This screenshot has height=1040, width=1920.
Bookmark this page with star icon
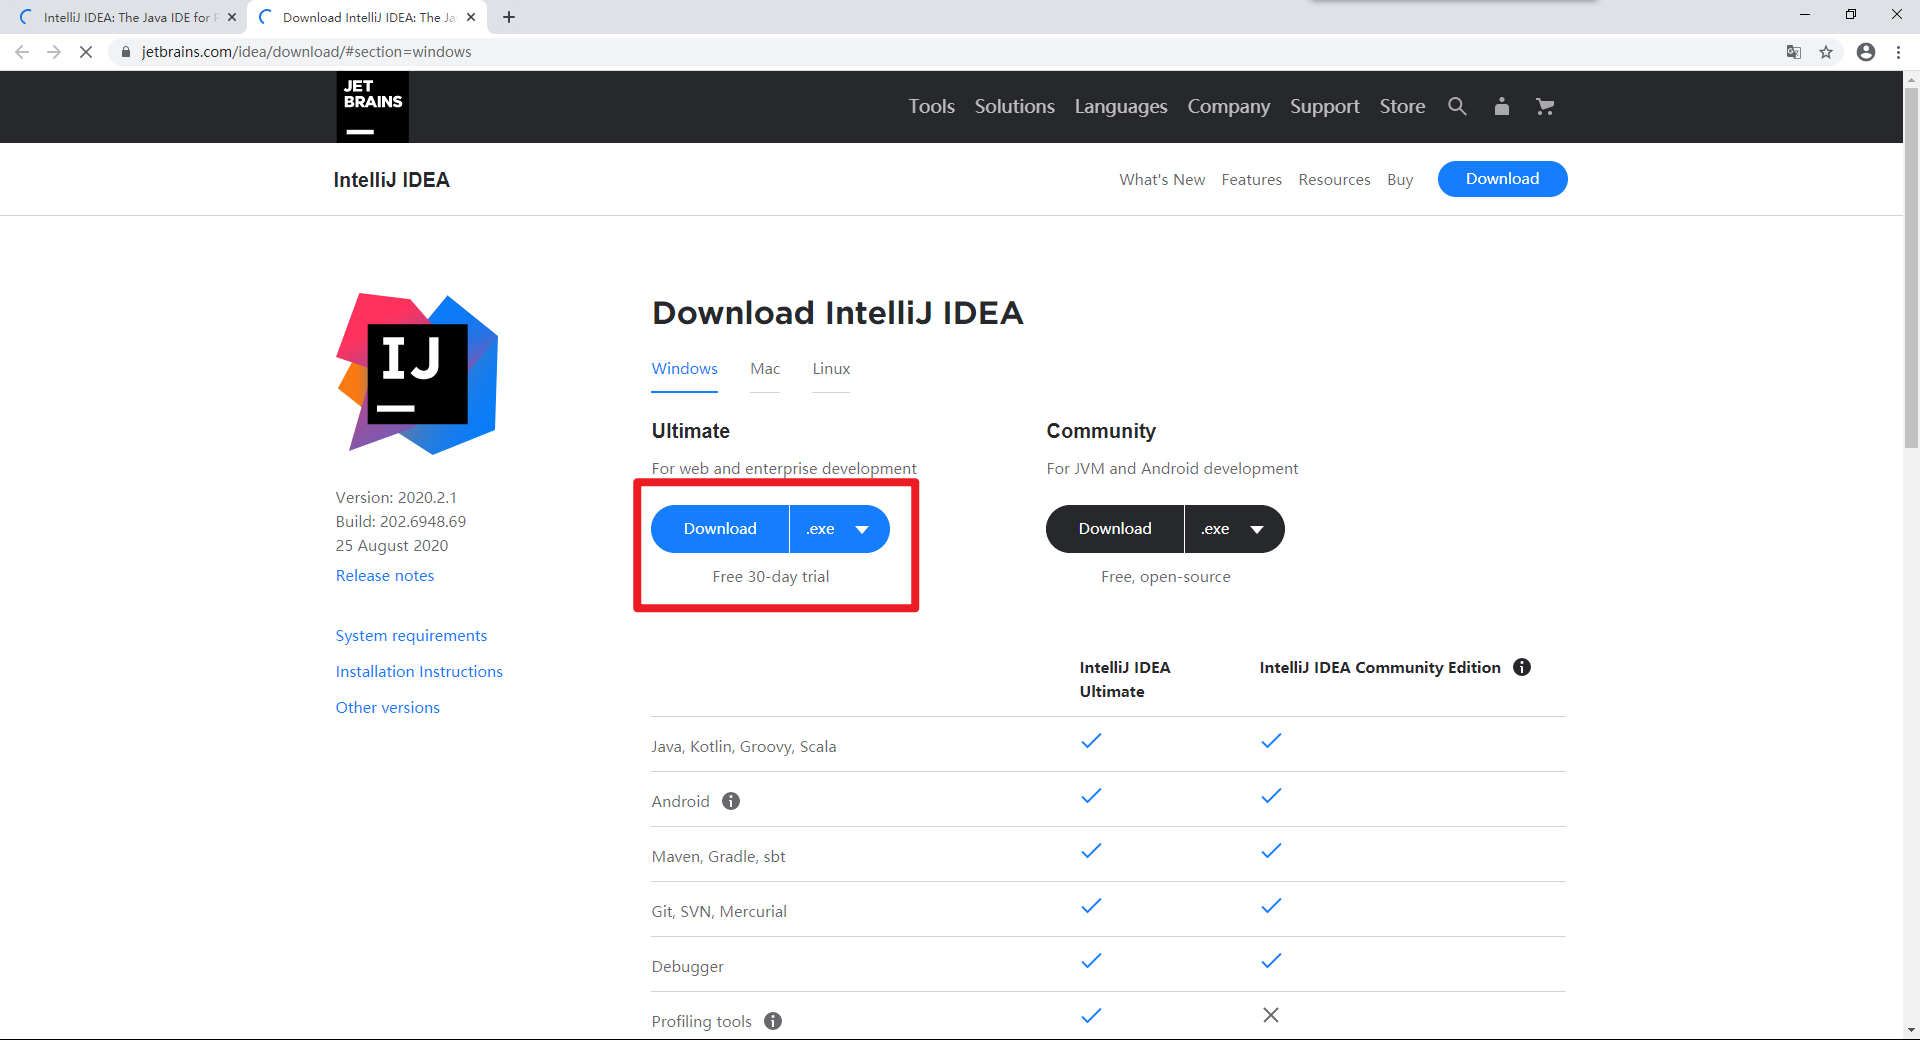(1826, 52)
